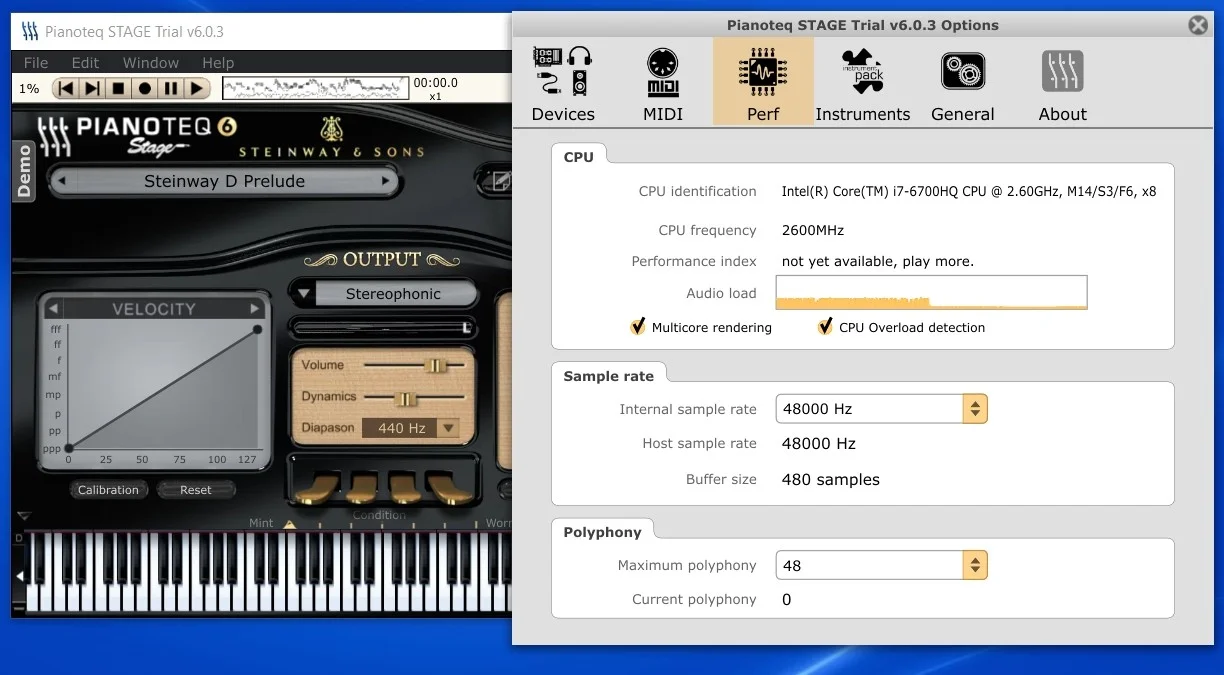Expand the Internal sample rate dropdown
The image size is (1224, 675).
point(975,409)
